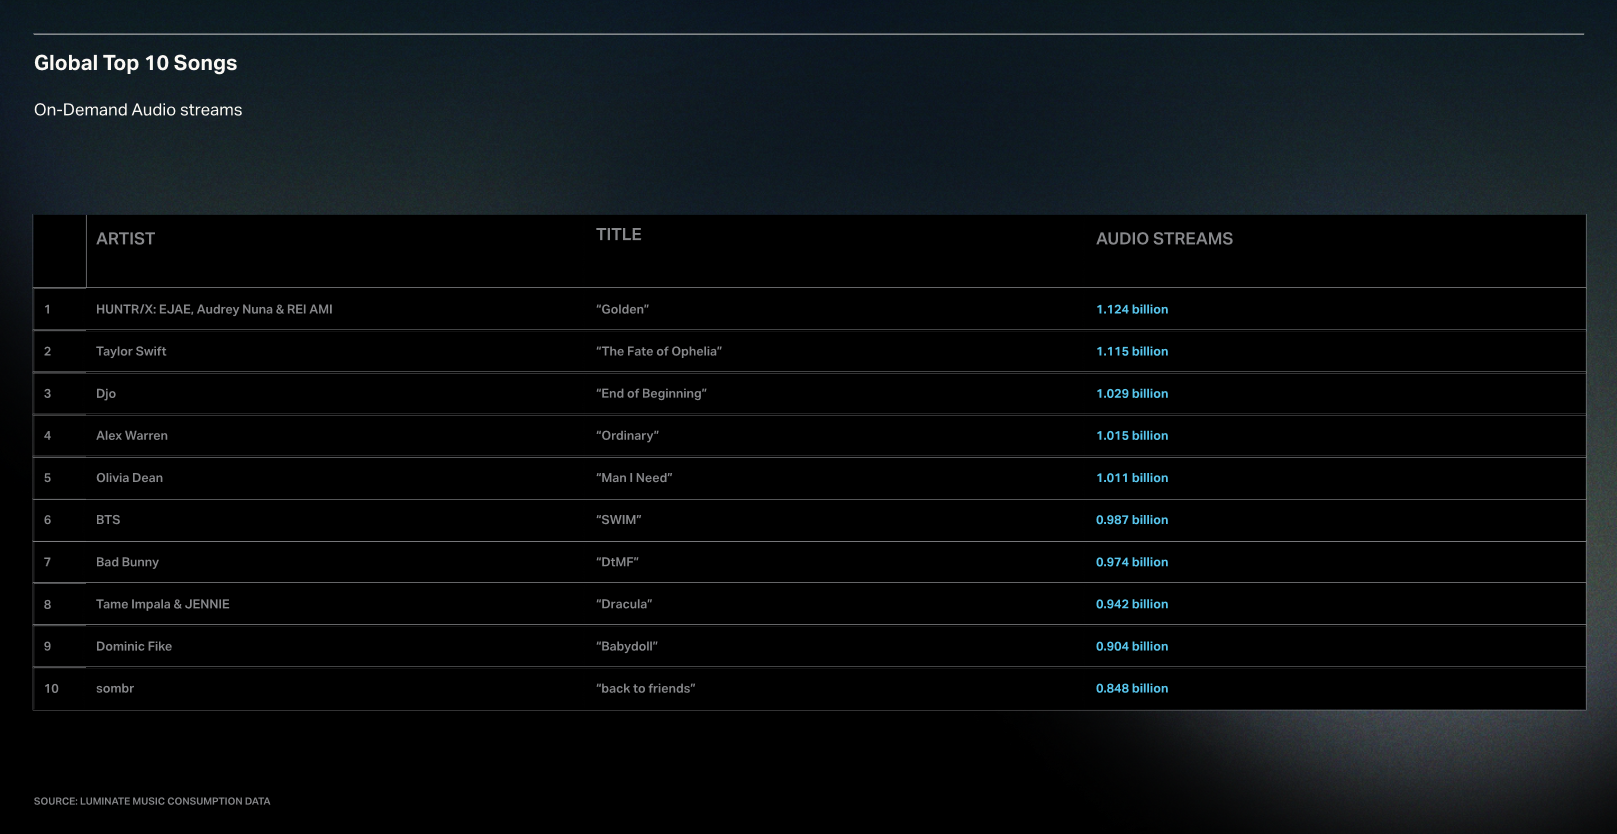1617x834 pixels.
Task: Click the title "End of Beginning"
Action: (x=651, y=393)
